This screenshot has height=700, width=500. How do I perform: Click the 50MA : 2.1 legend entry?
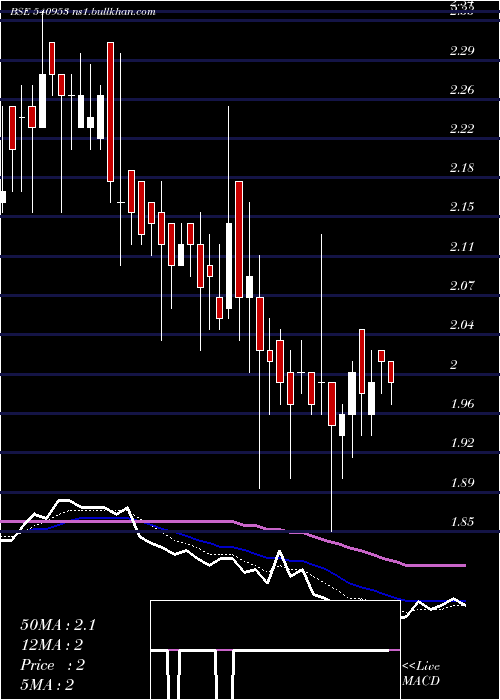coord(58,625)
